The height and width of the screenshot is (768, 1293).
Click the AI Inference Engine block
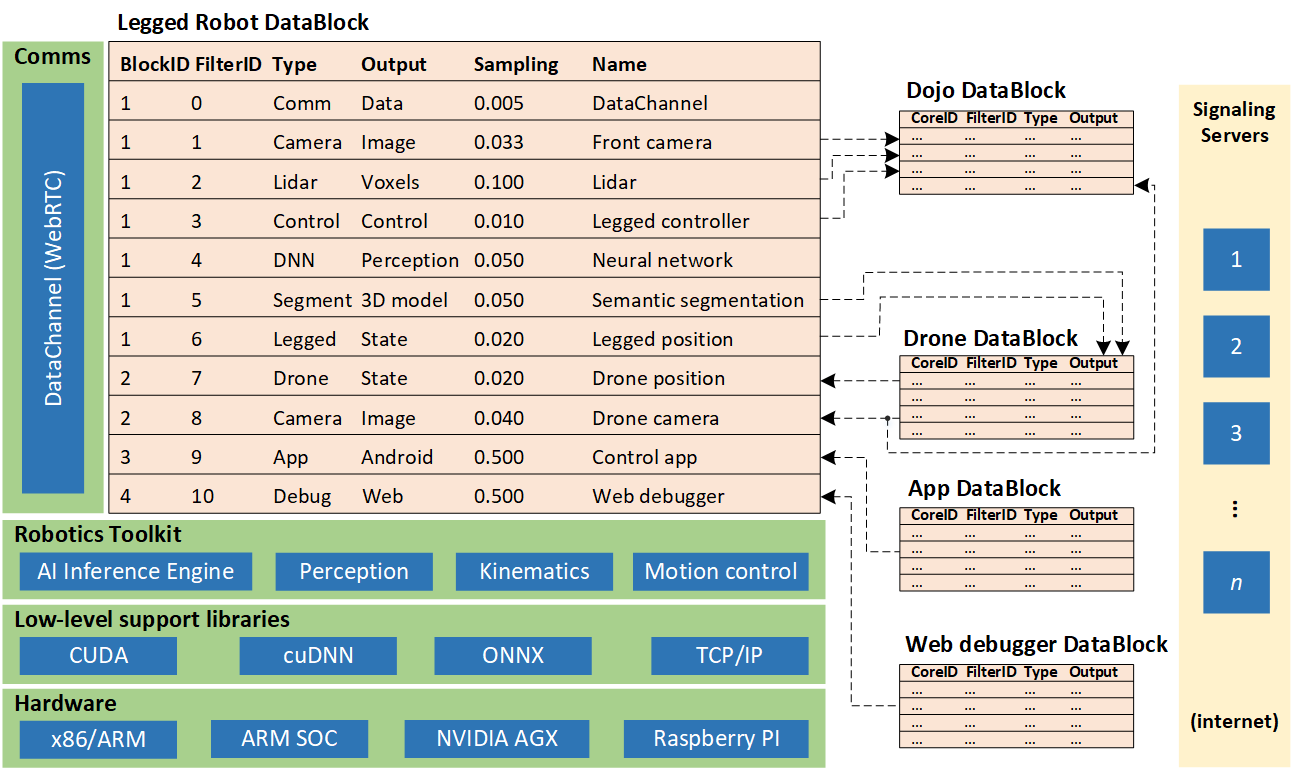click(135, 572)
